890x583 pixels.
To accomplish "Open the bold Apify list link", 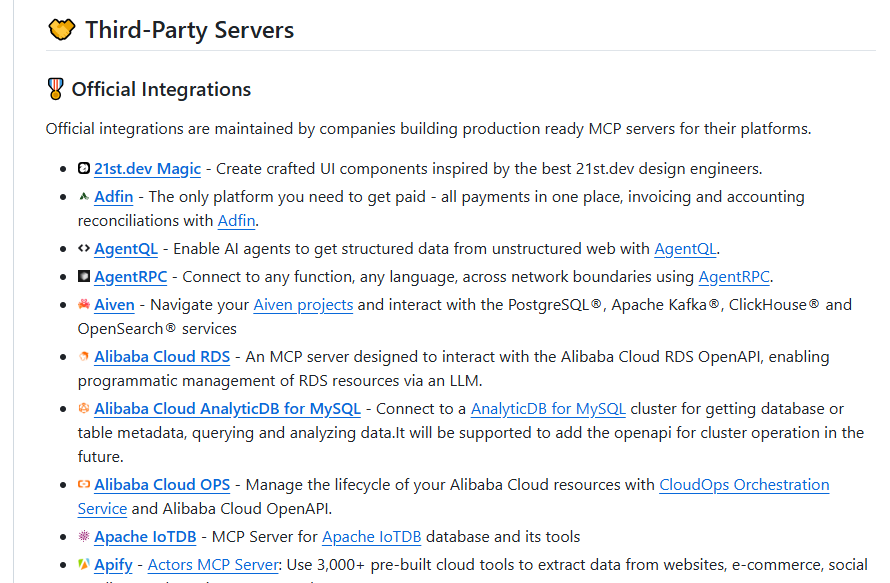I will coord(113,564).
